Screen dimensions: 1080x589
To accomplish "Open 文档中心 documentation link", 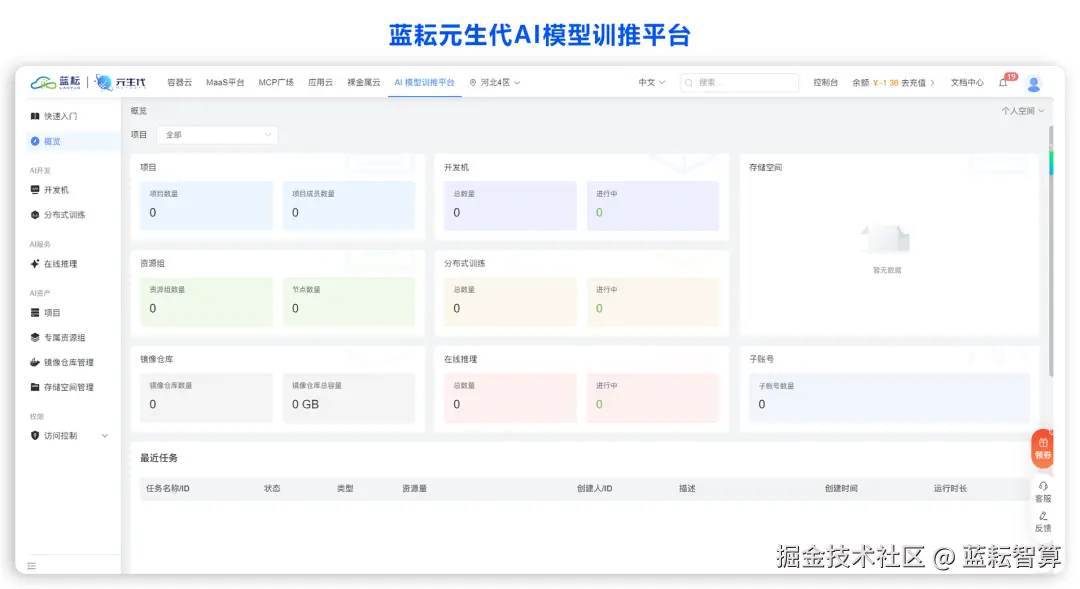I will pyautogui.click(x=967, y=83).
